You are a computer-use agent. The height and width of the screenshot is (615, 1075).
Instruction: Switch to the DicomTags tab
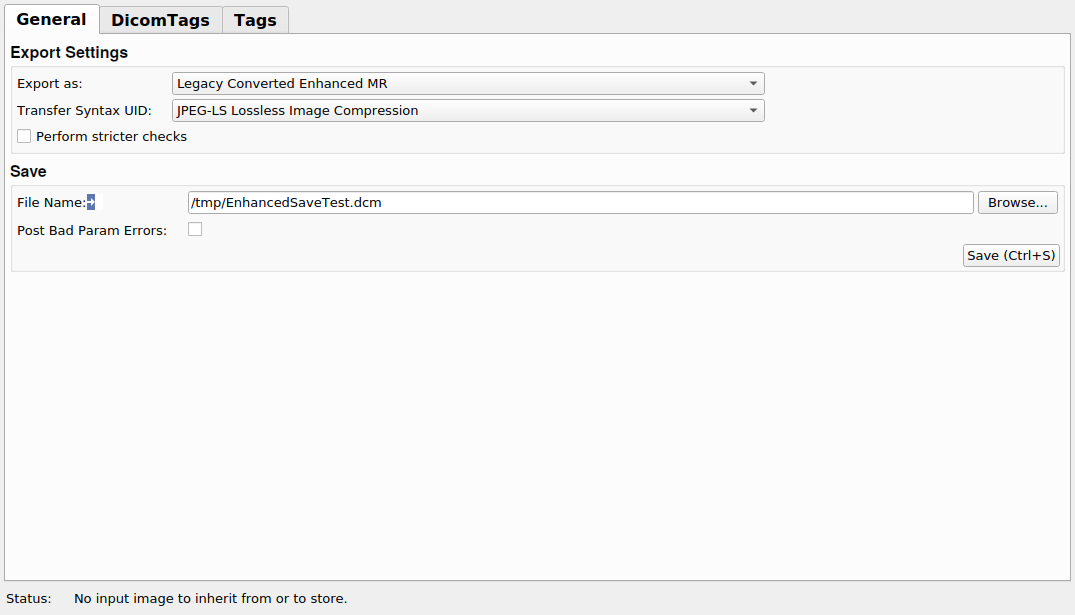pyautogui.click(x=160, y=20)
